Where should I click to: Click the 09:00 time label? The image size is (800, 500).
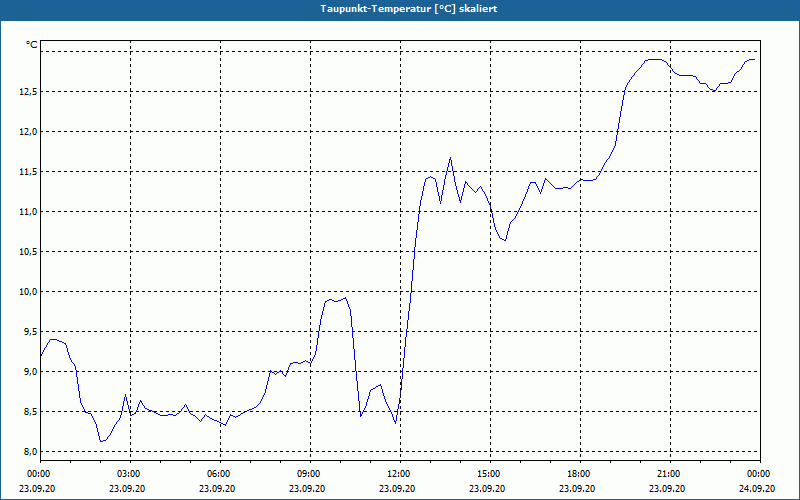[310, 474]
